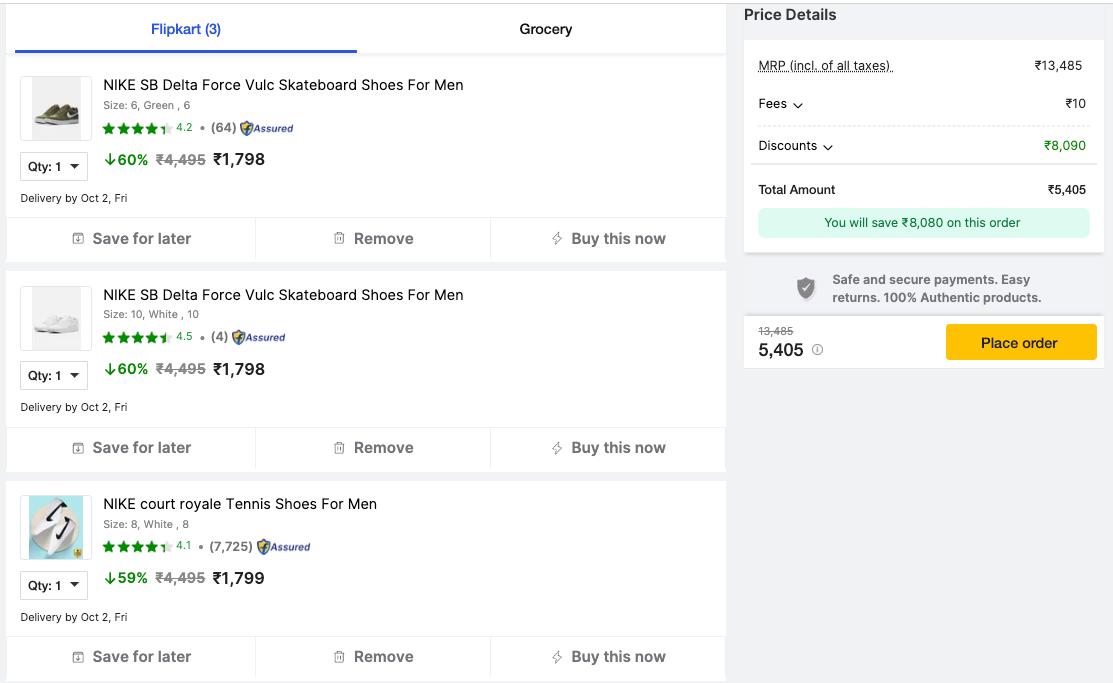
Task: Save white size 10 shoes for later
Action: 131,448
